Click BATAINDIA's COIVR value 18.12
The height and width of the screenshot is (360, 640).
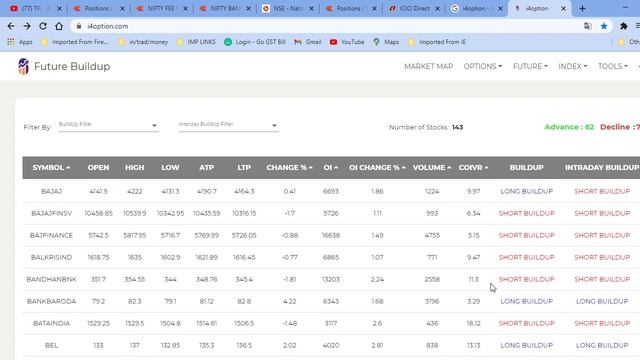[x=473, y=324]
